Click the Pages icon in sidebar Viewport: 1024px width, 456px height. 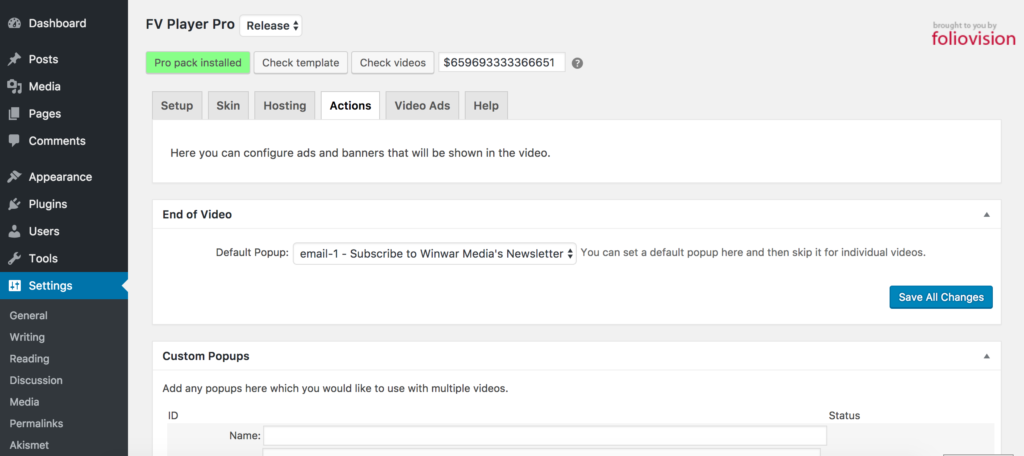click(14, 114)
